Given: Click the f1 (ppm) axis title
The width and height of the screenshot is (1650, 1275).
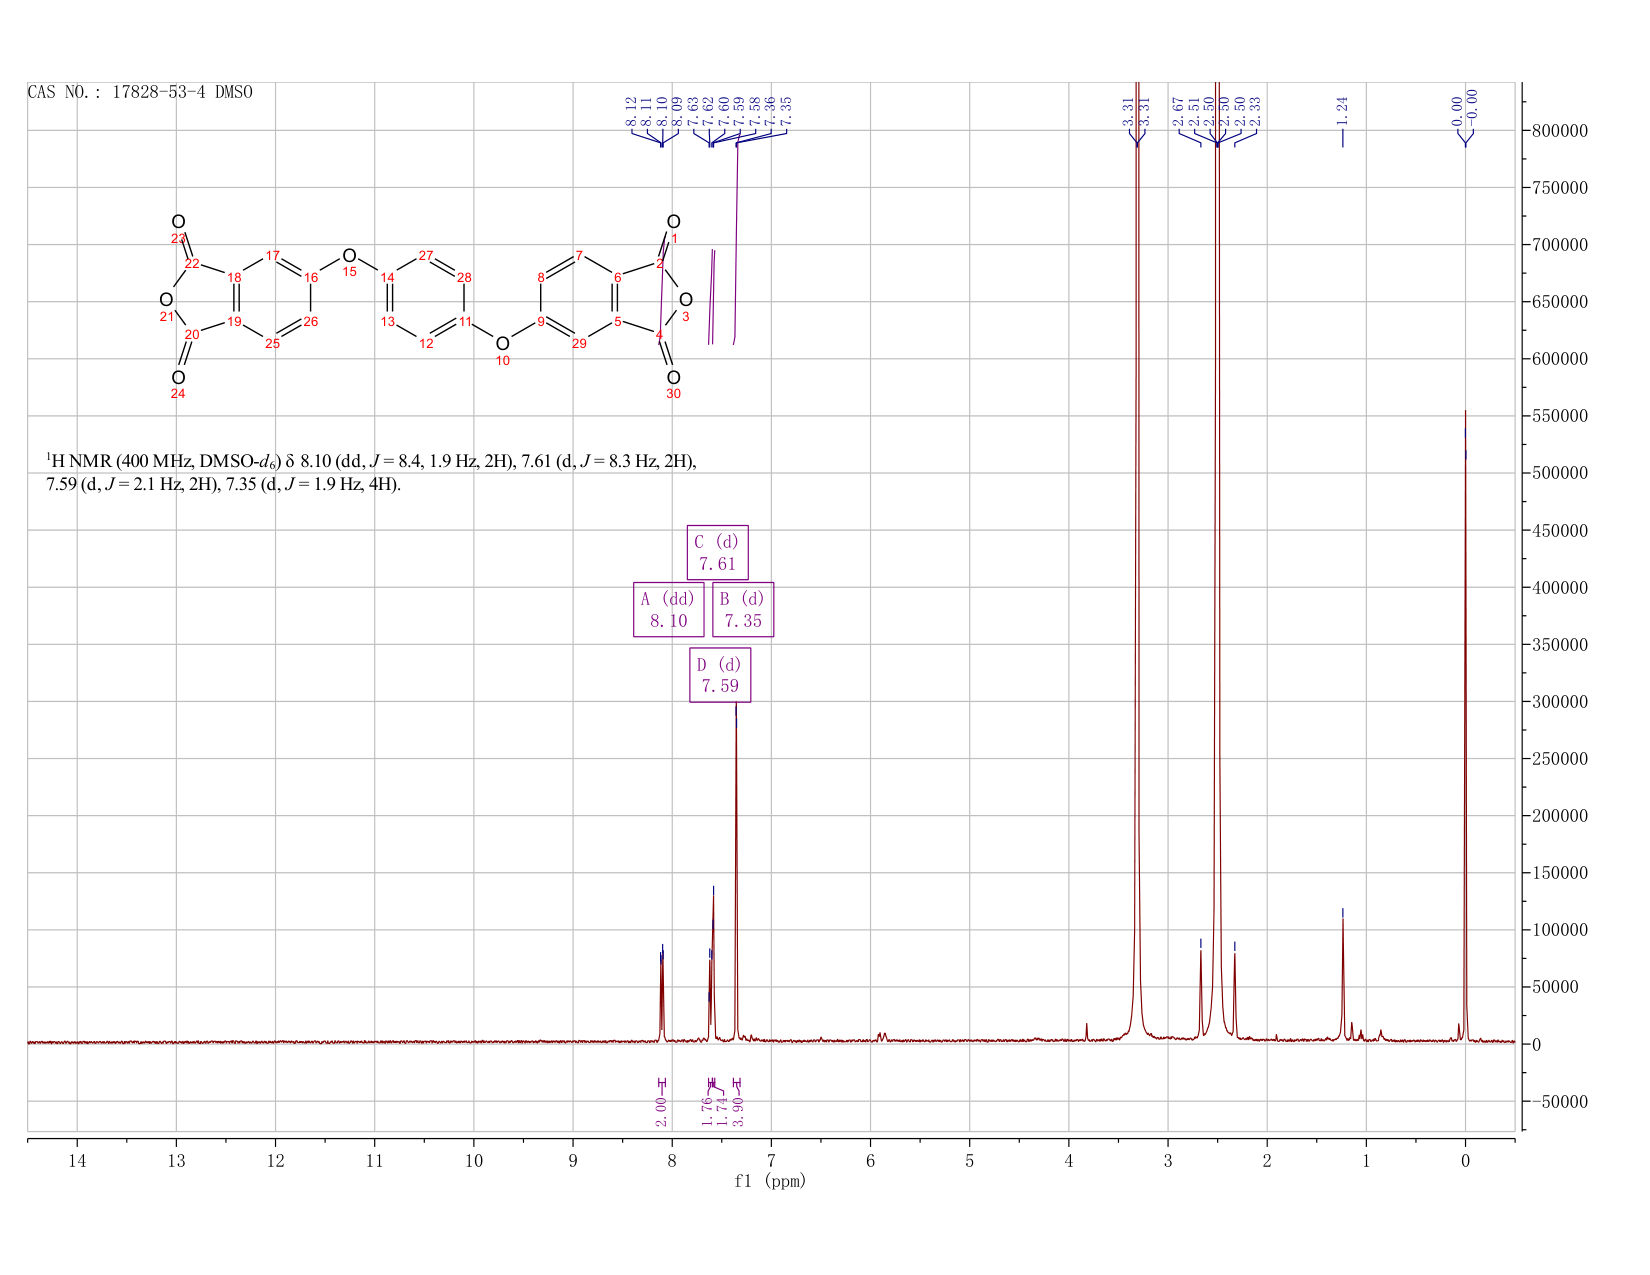Looking at the screenshot, I should [x=770, y=1180].
